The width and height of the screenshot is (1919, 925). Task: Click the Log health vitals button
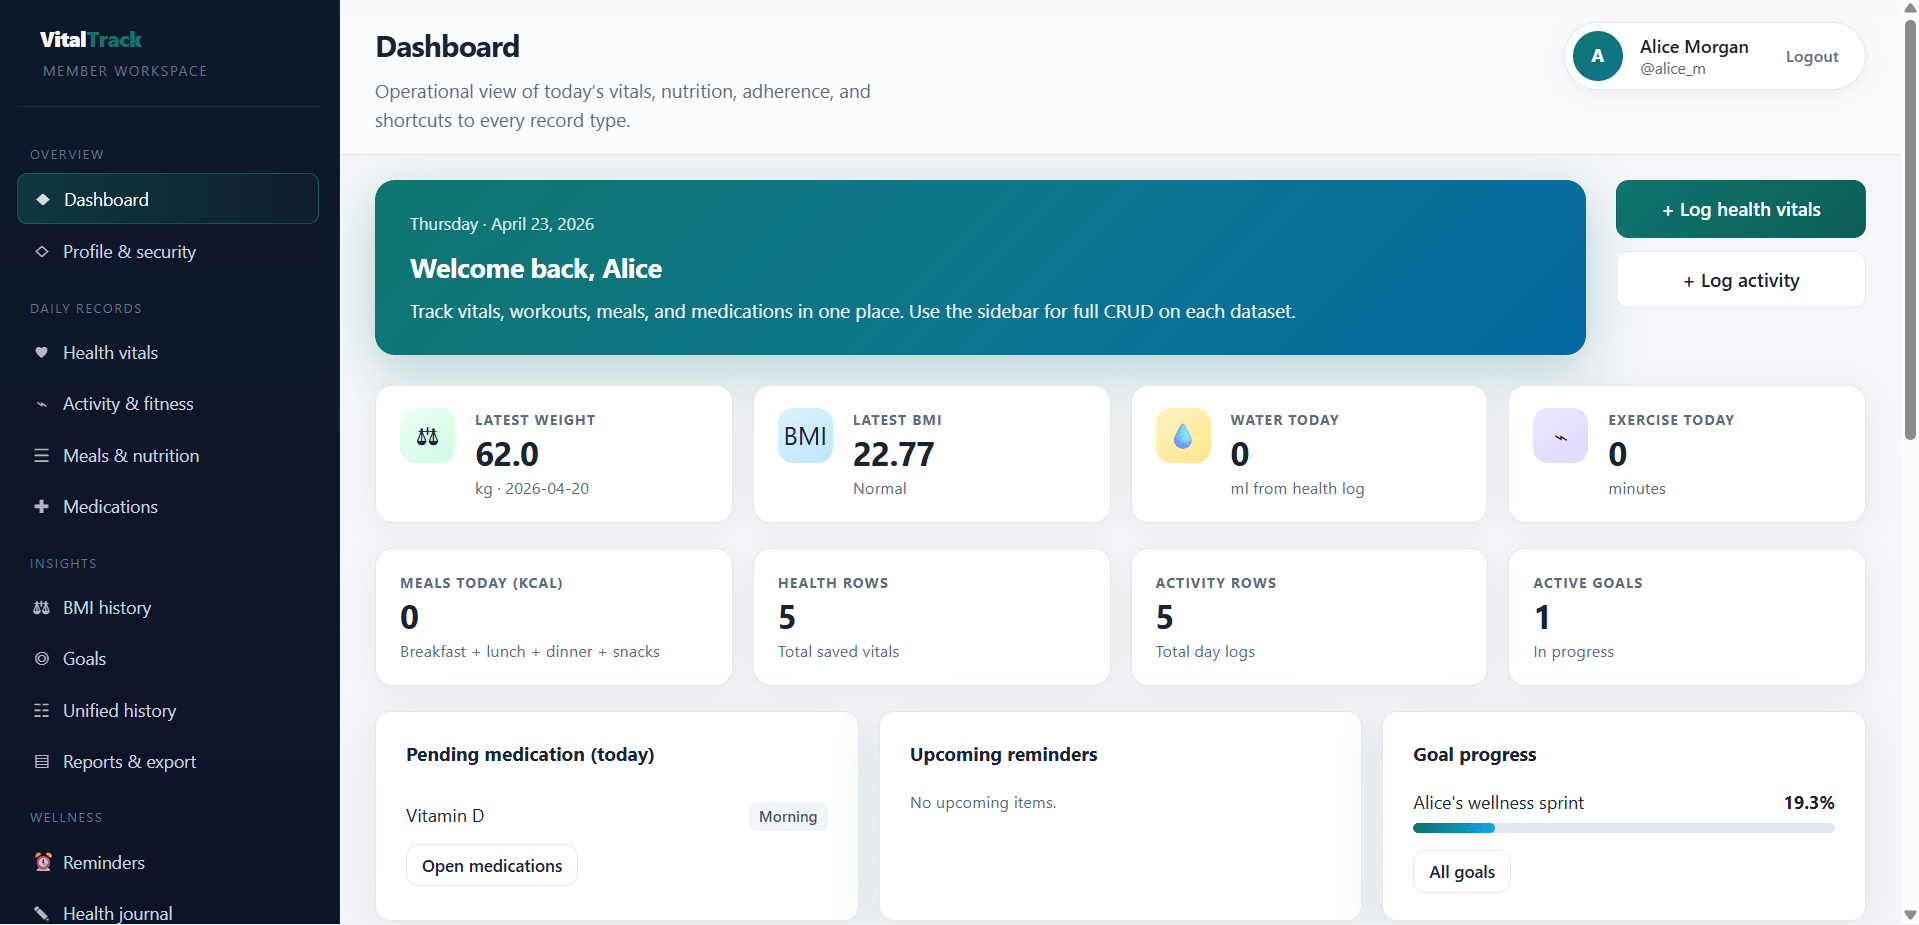tap(1740, 209)
